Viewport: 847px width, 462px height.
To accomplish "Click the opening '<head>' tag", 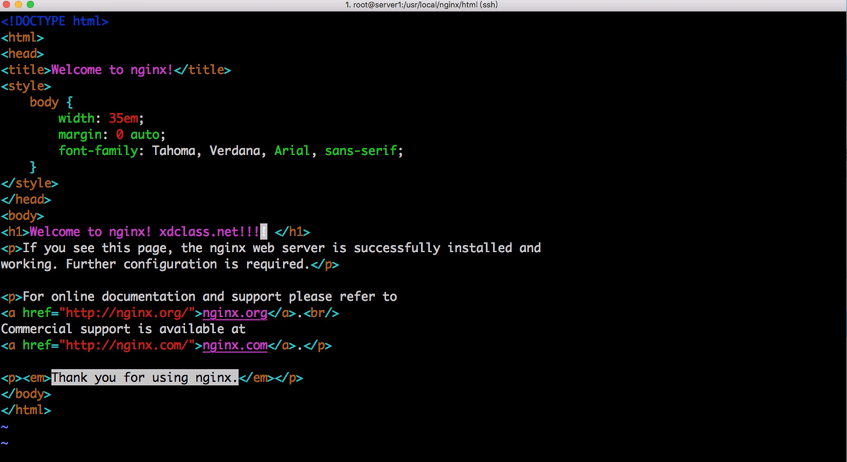I will [22, 53].
